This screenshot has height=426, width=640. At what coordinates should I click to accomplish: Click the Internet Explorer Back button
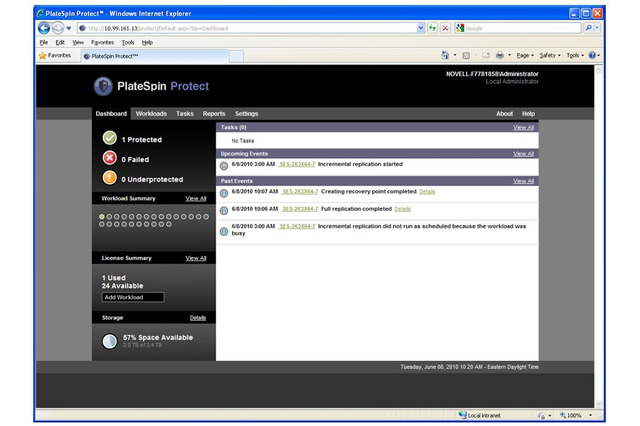coord(44,28)
